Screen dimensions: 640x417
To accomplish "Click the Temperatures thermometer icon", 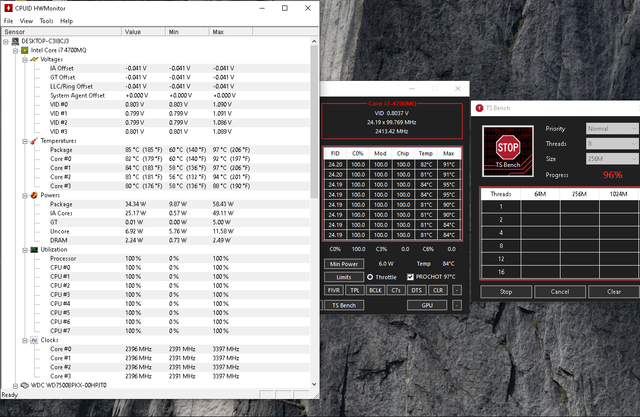I will click(x=34, y=141).
